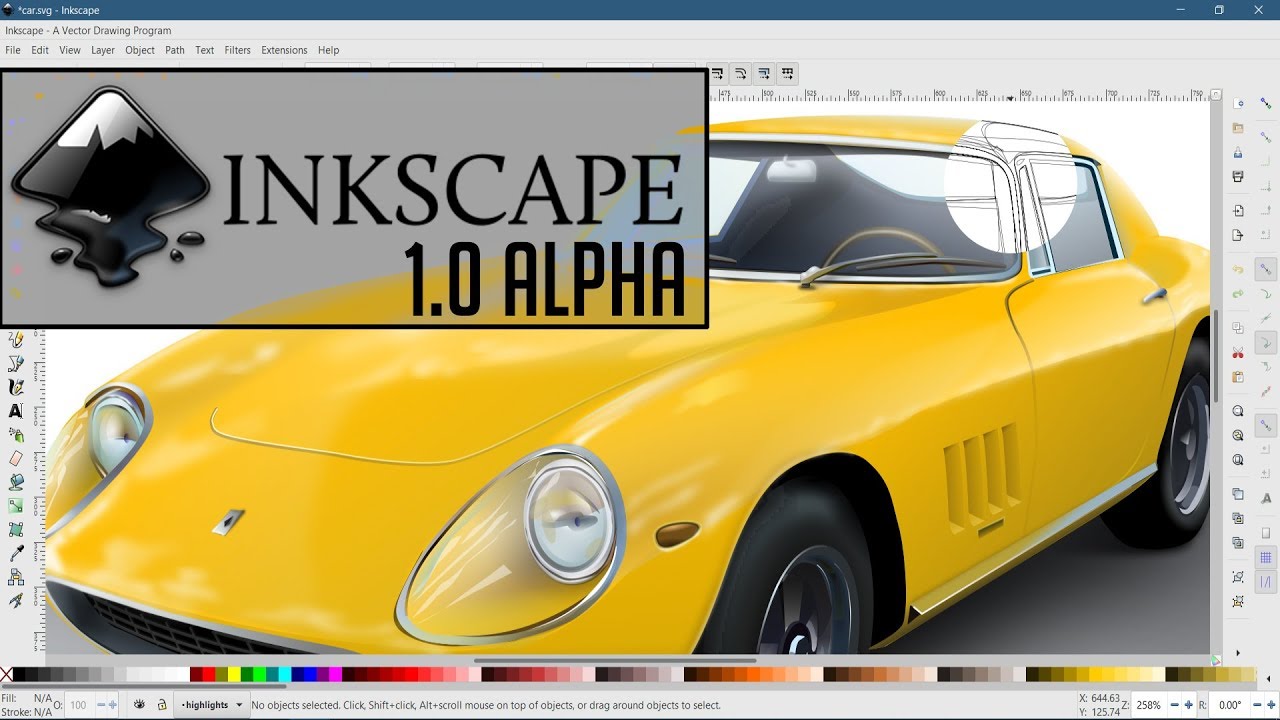Toggle current layer lock icon
This screenshot has width=1280, height=720.
[x=161, y=705]
